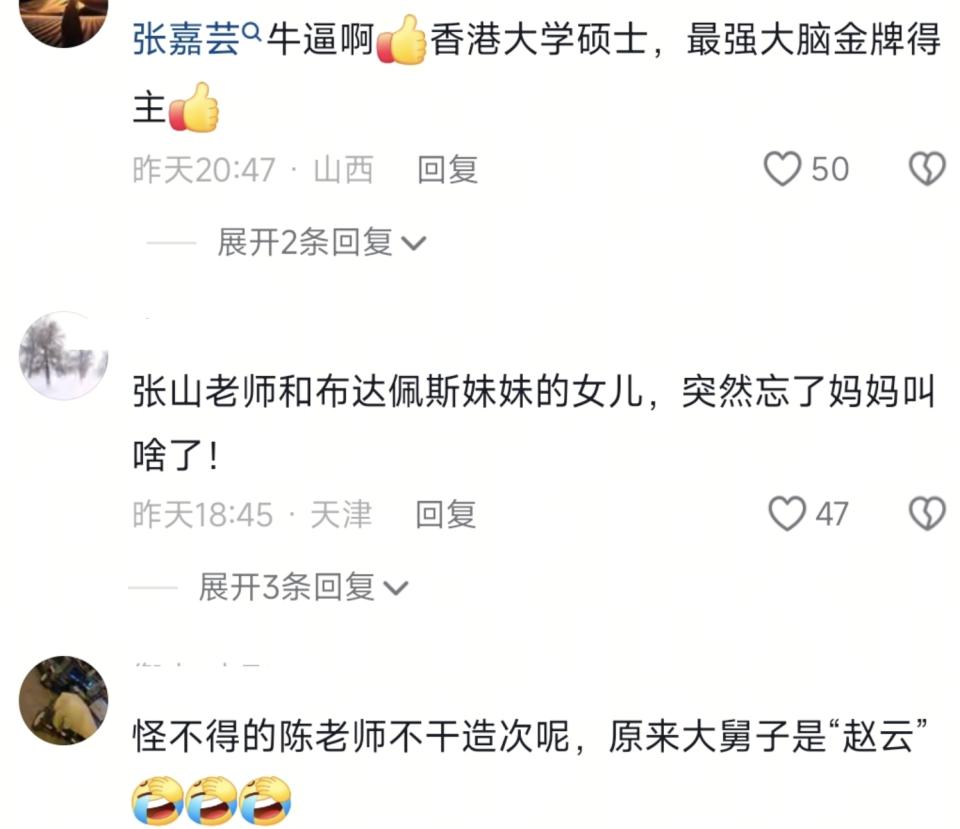
Task: Click the chevron next to 展开3条回复
Action: [396, 589]
